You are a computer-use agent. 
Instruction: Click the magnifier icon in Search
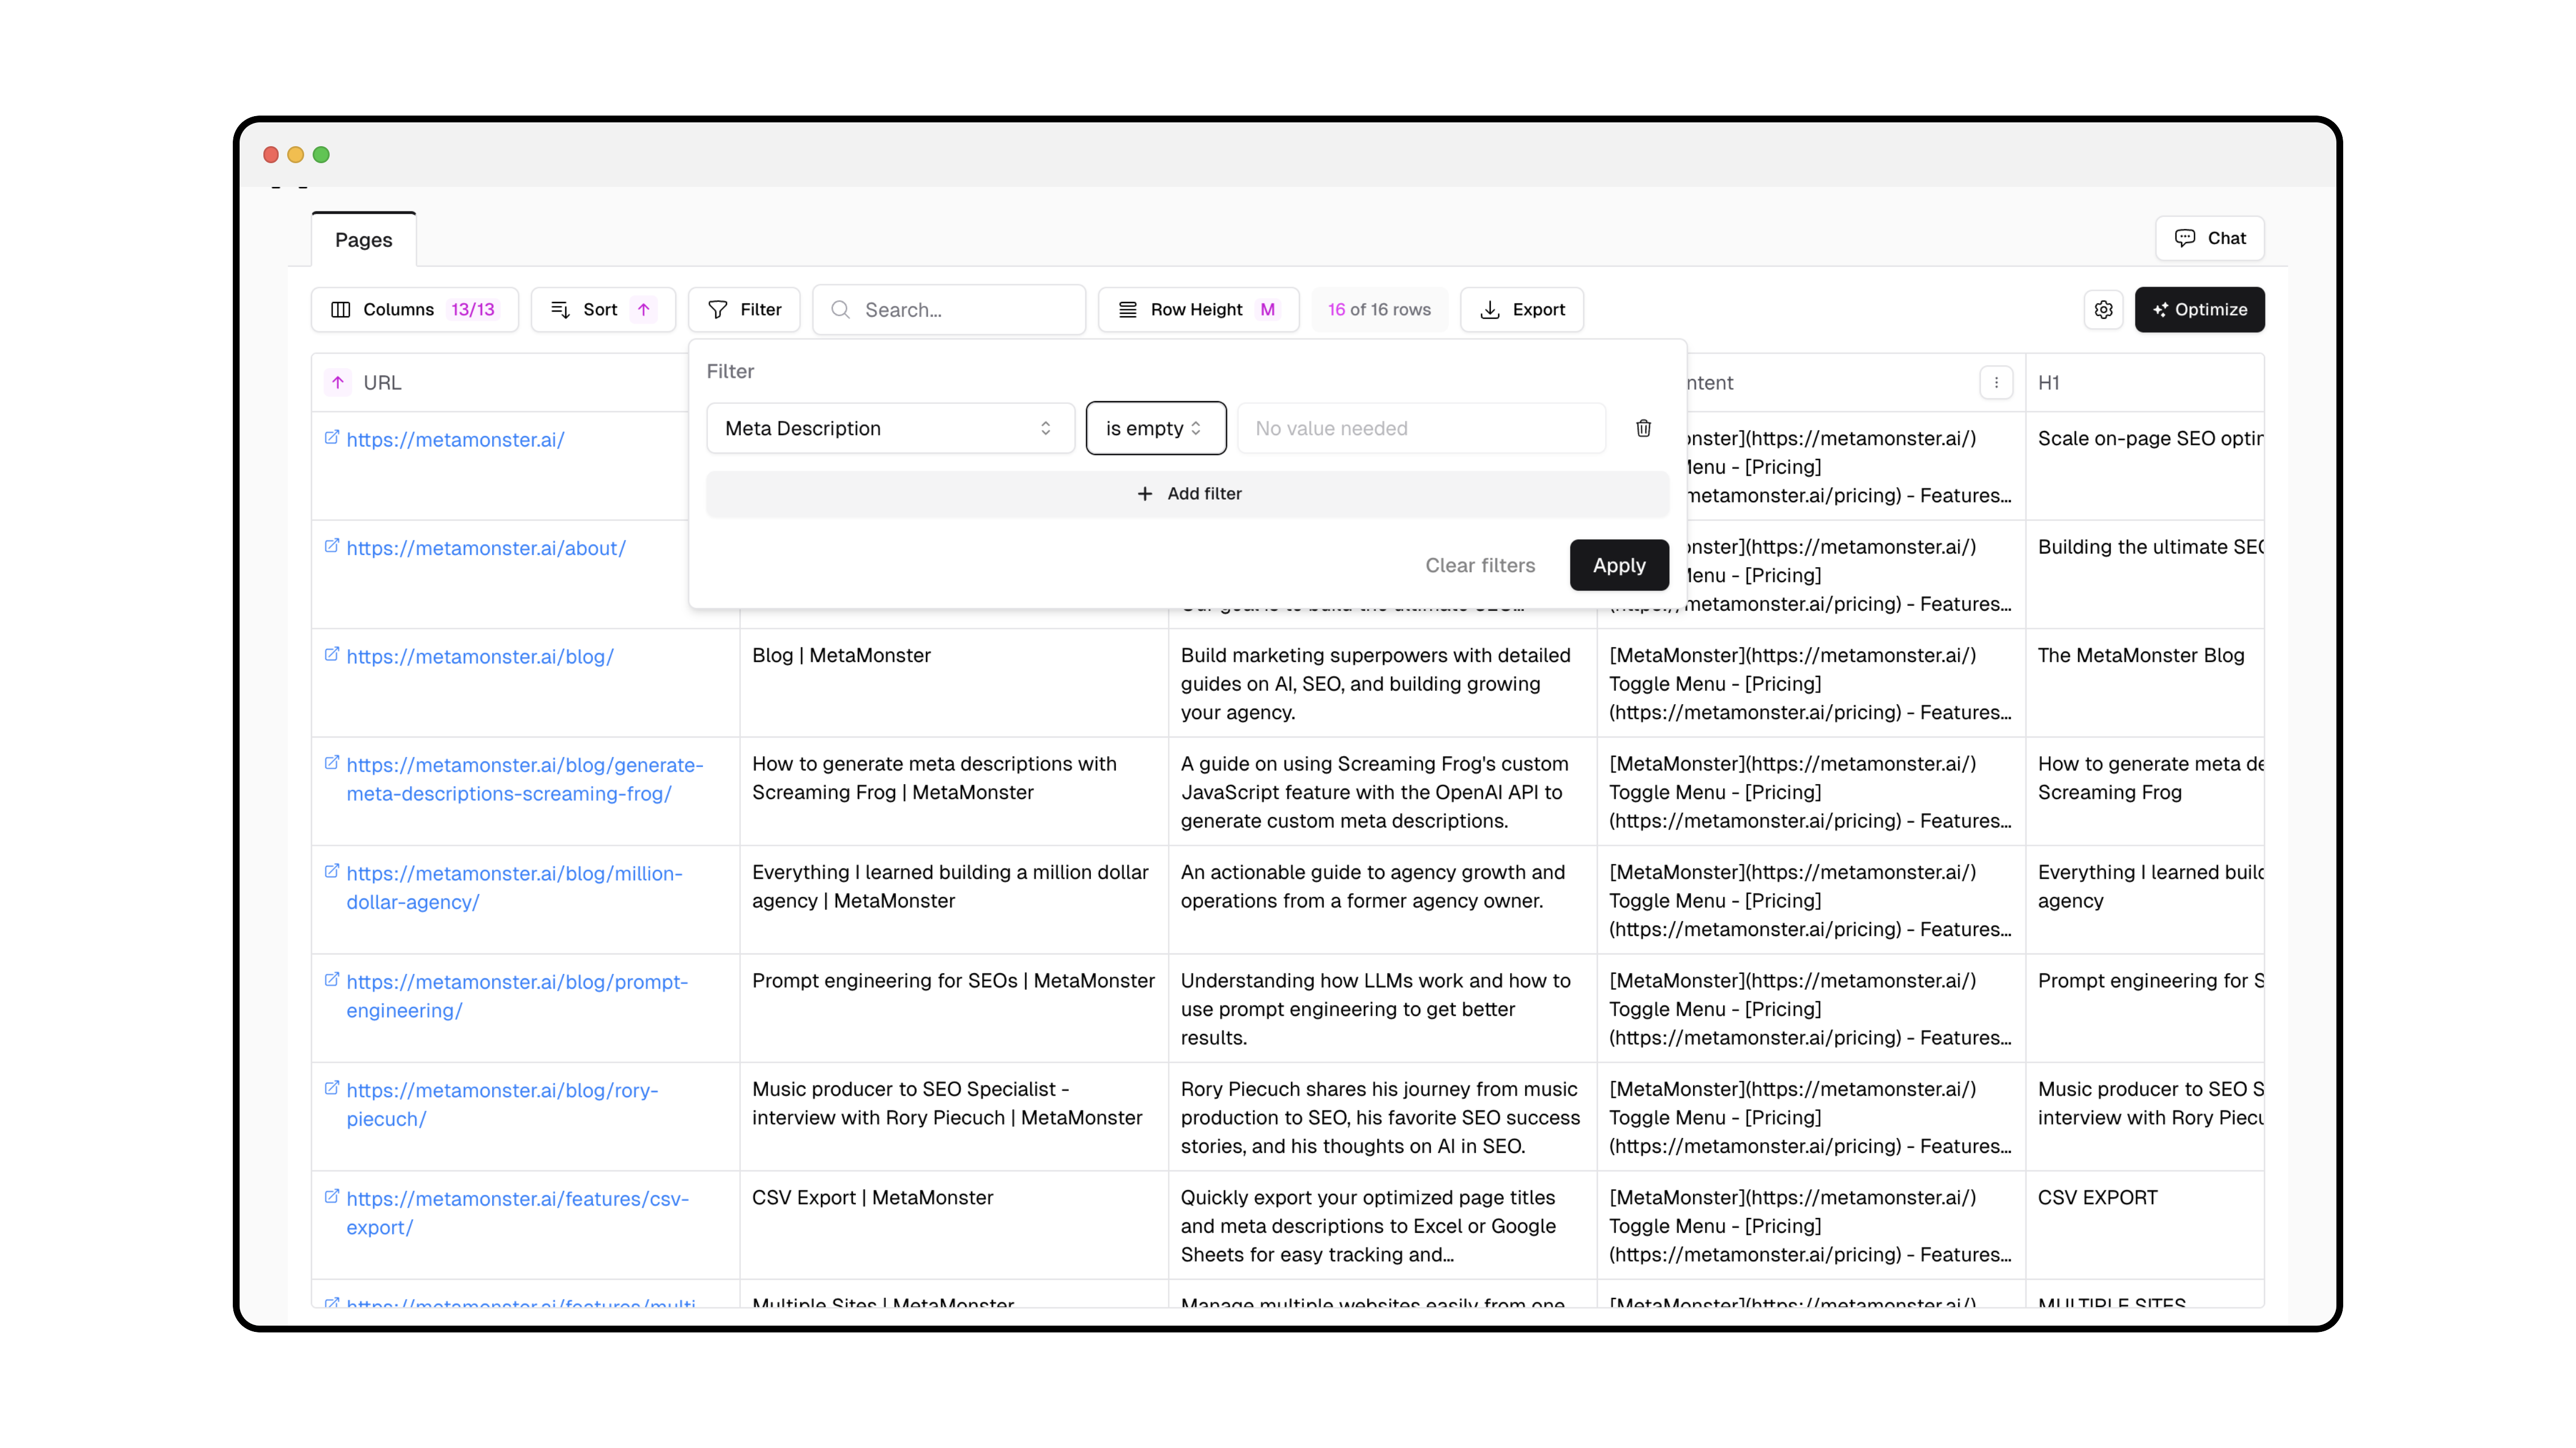click(841, 310)
